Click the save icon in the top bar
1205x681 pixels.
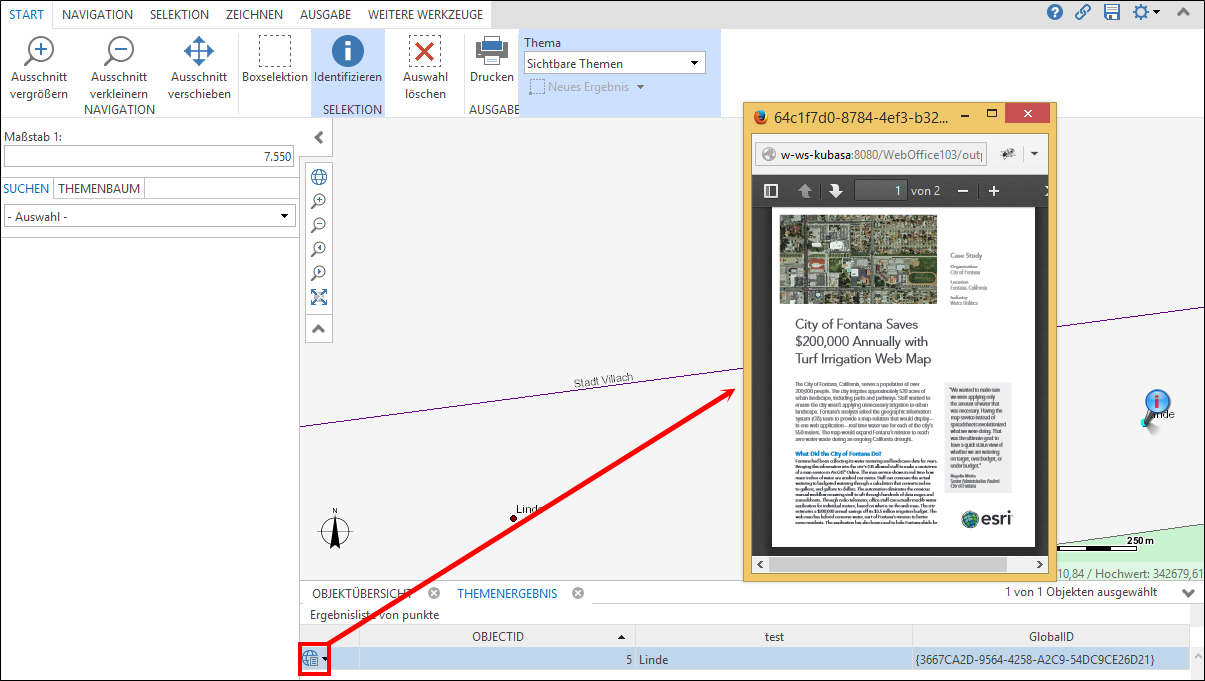pyautogui.click(x=1112, y=13)
